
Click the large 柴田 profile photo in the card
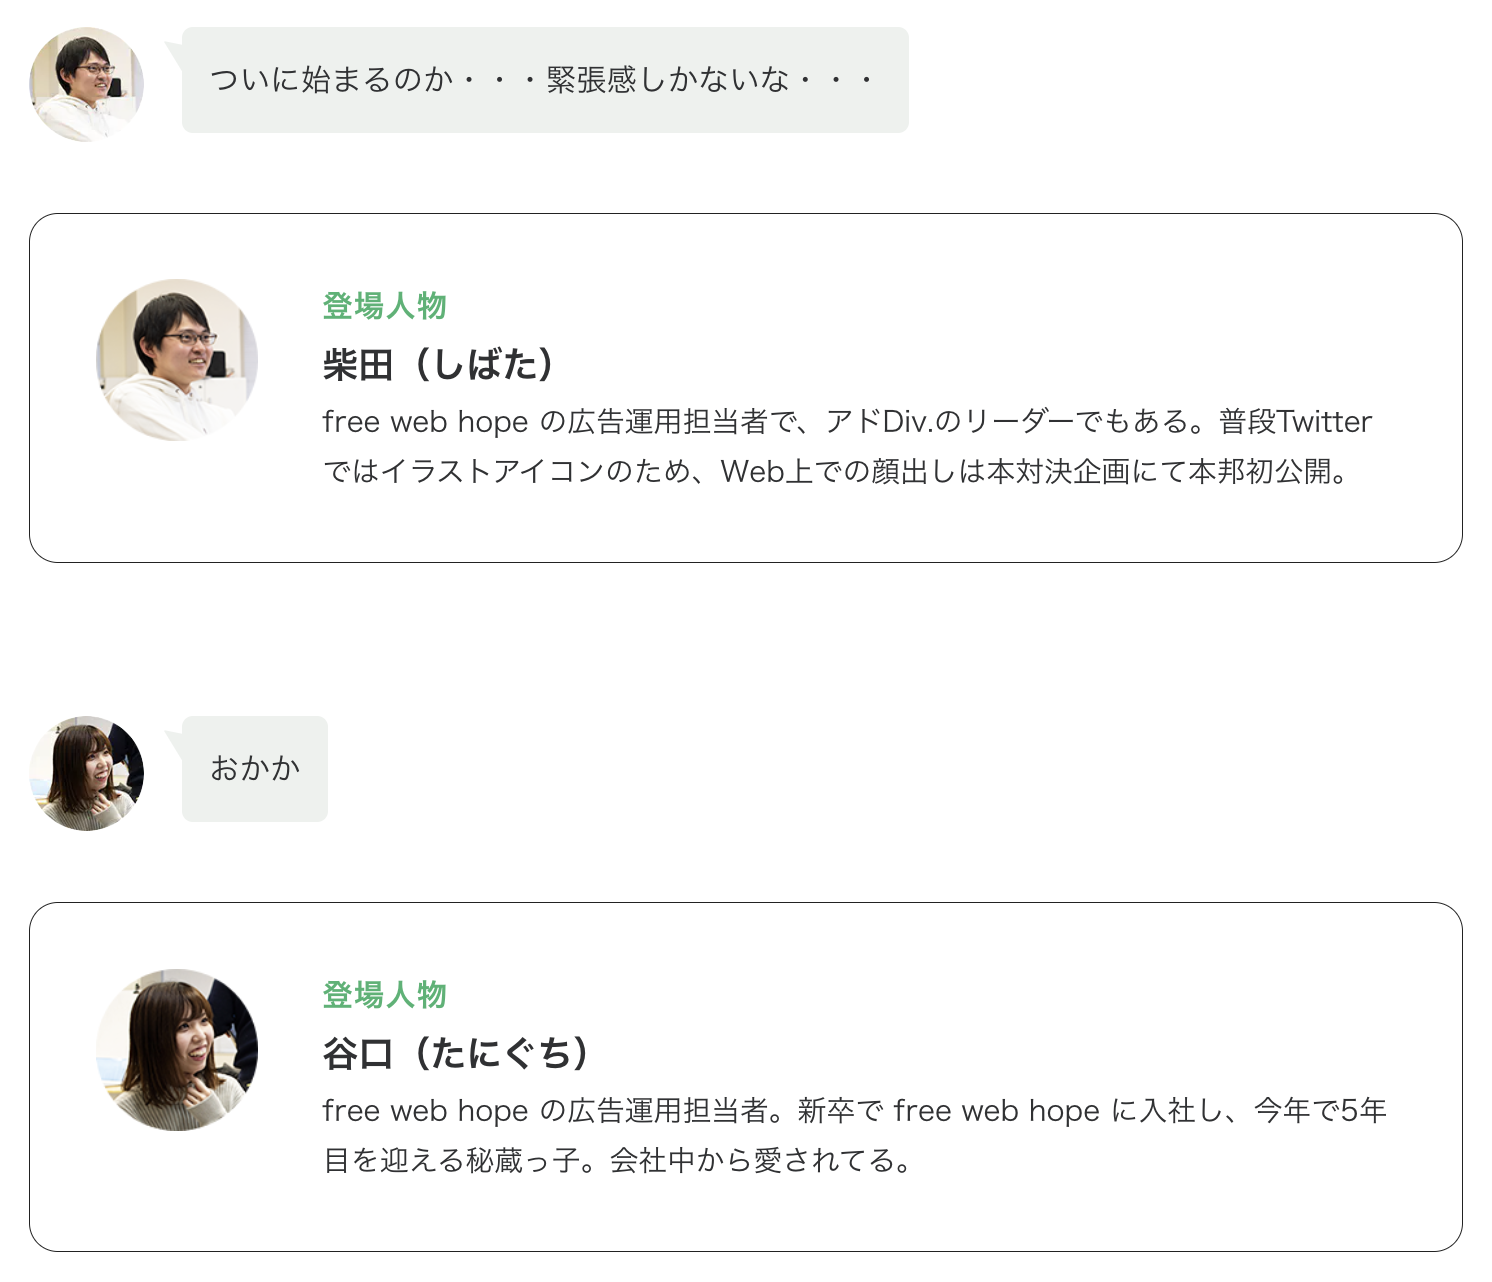tap(177, 360)
